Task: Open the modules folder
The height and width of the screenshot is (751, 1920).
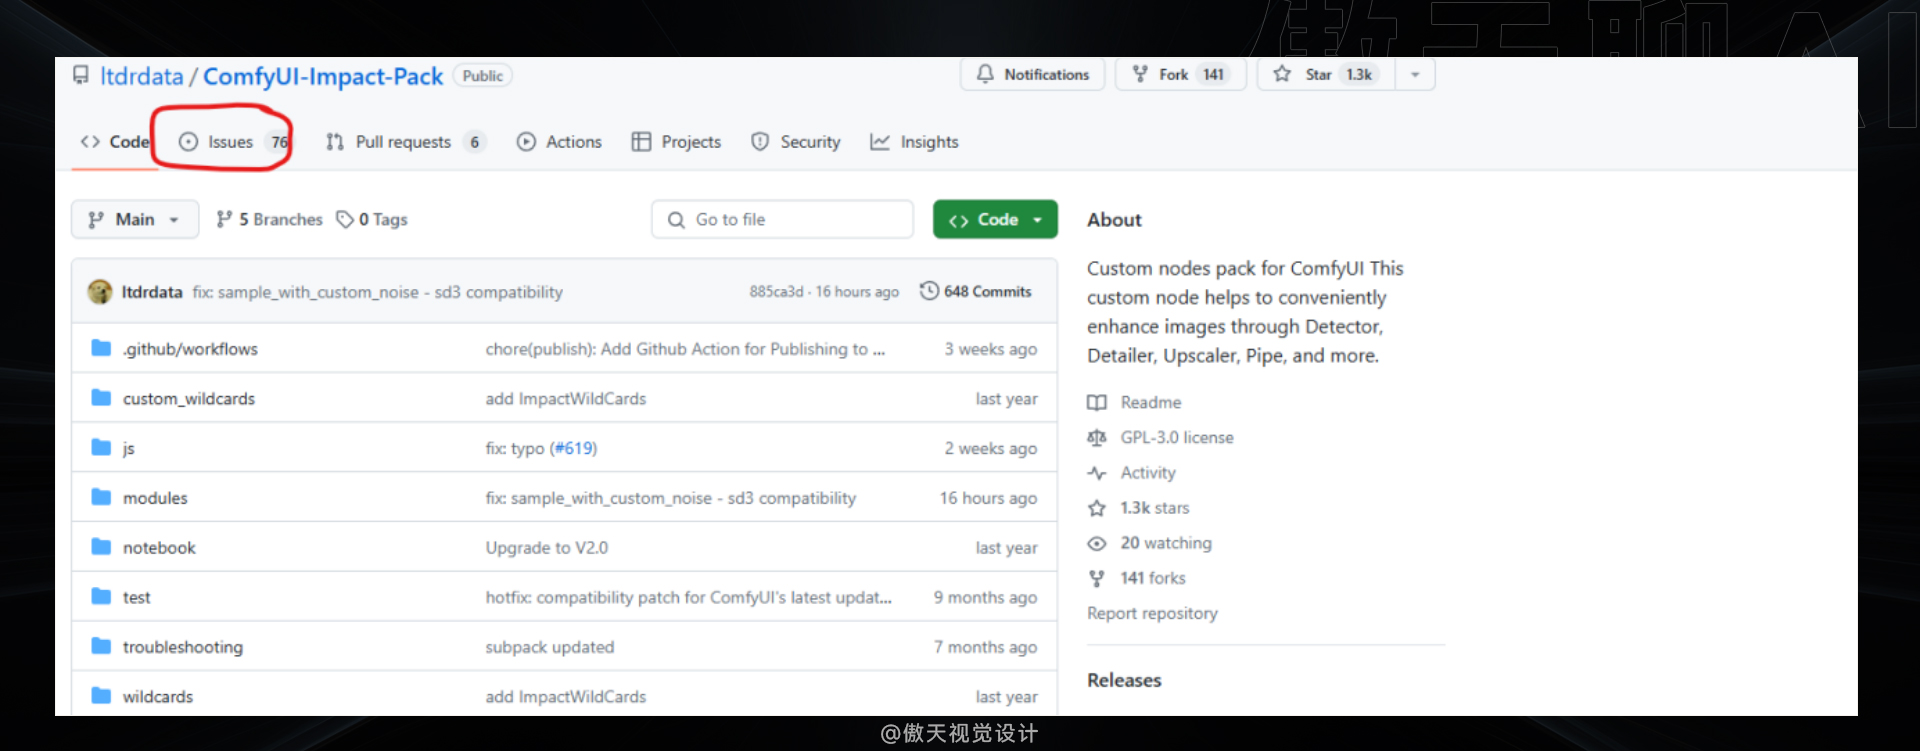Action: point(155,498)
